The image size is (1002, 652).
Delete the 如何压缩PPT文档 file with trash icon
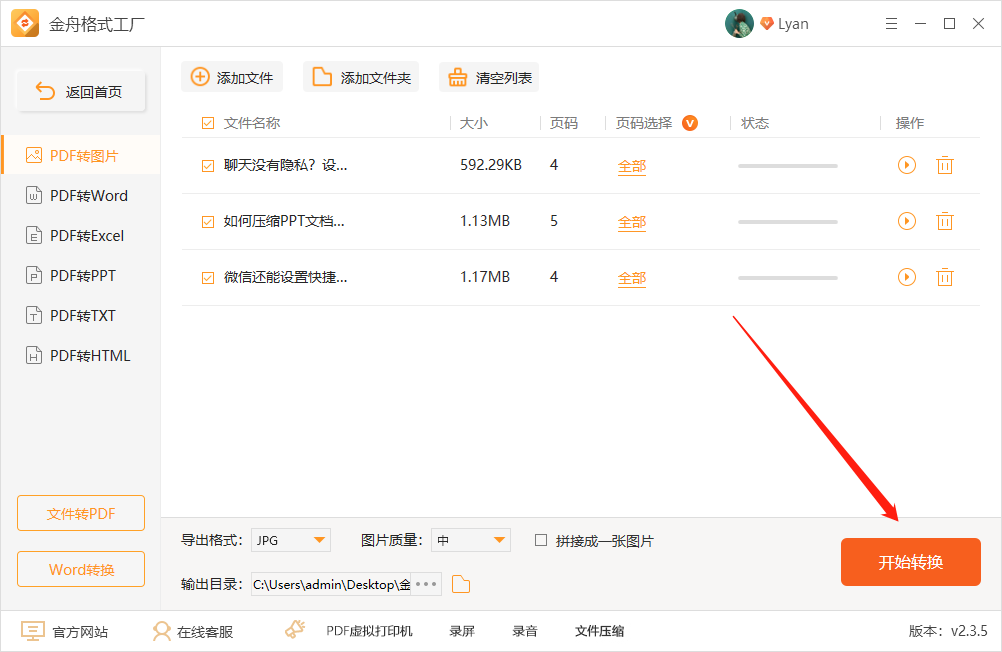944,221
